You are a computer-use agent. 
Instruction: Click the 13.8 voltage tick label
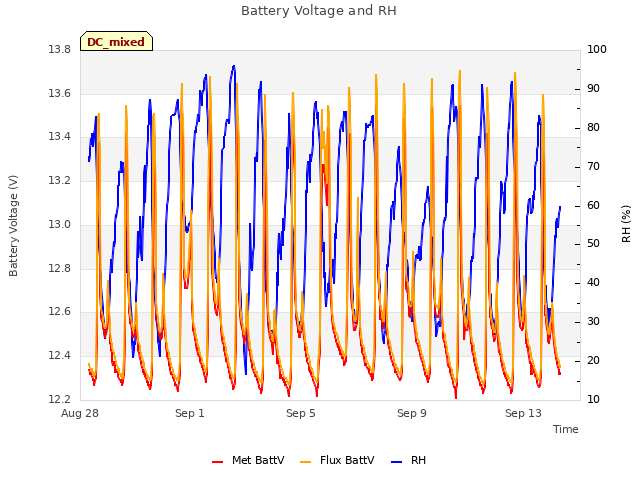click(x=60, y=50)
